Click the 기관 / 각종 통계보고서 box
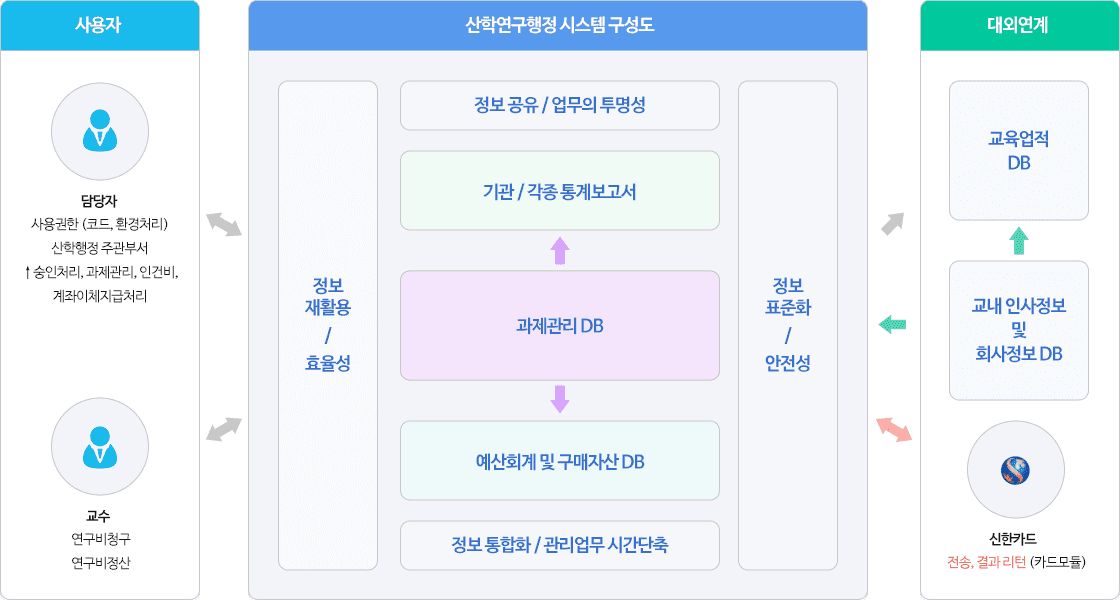1120x600 pixels. [559, 190]
